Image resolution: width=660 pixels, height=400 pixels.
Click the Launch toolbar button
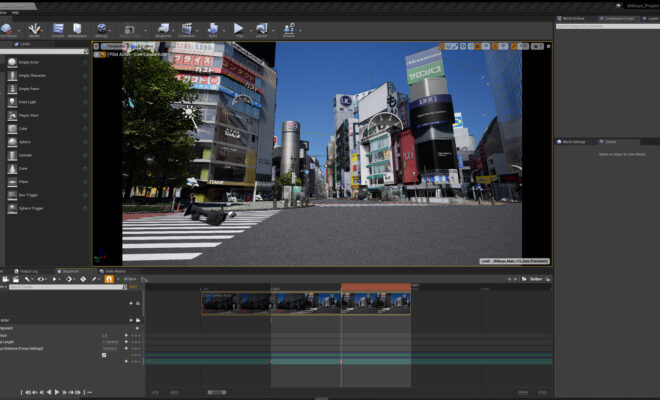[x=262, y=30]
